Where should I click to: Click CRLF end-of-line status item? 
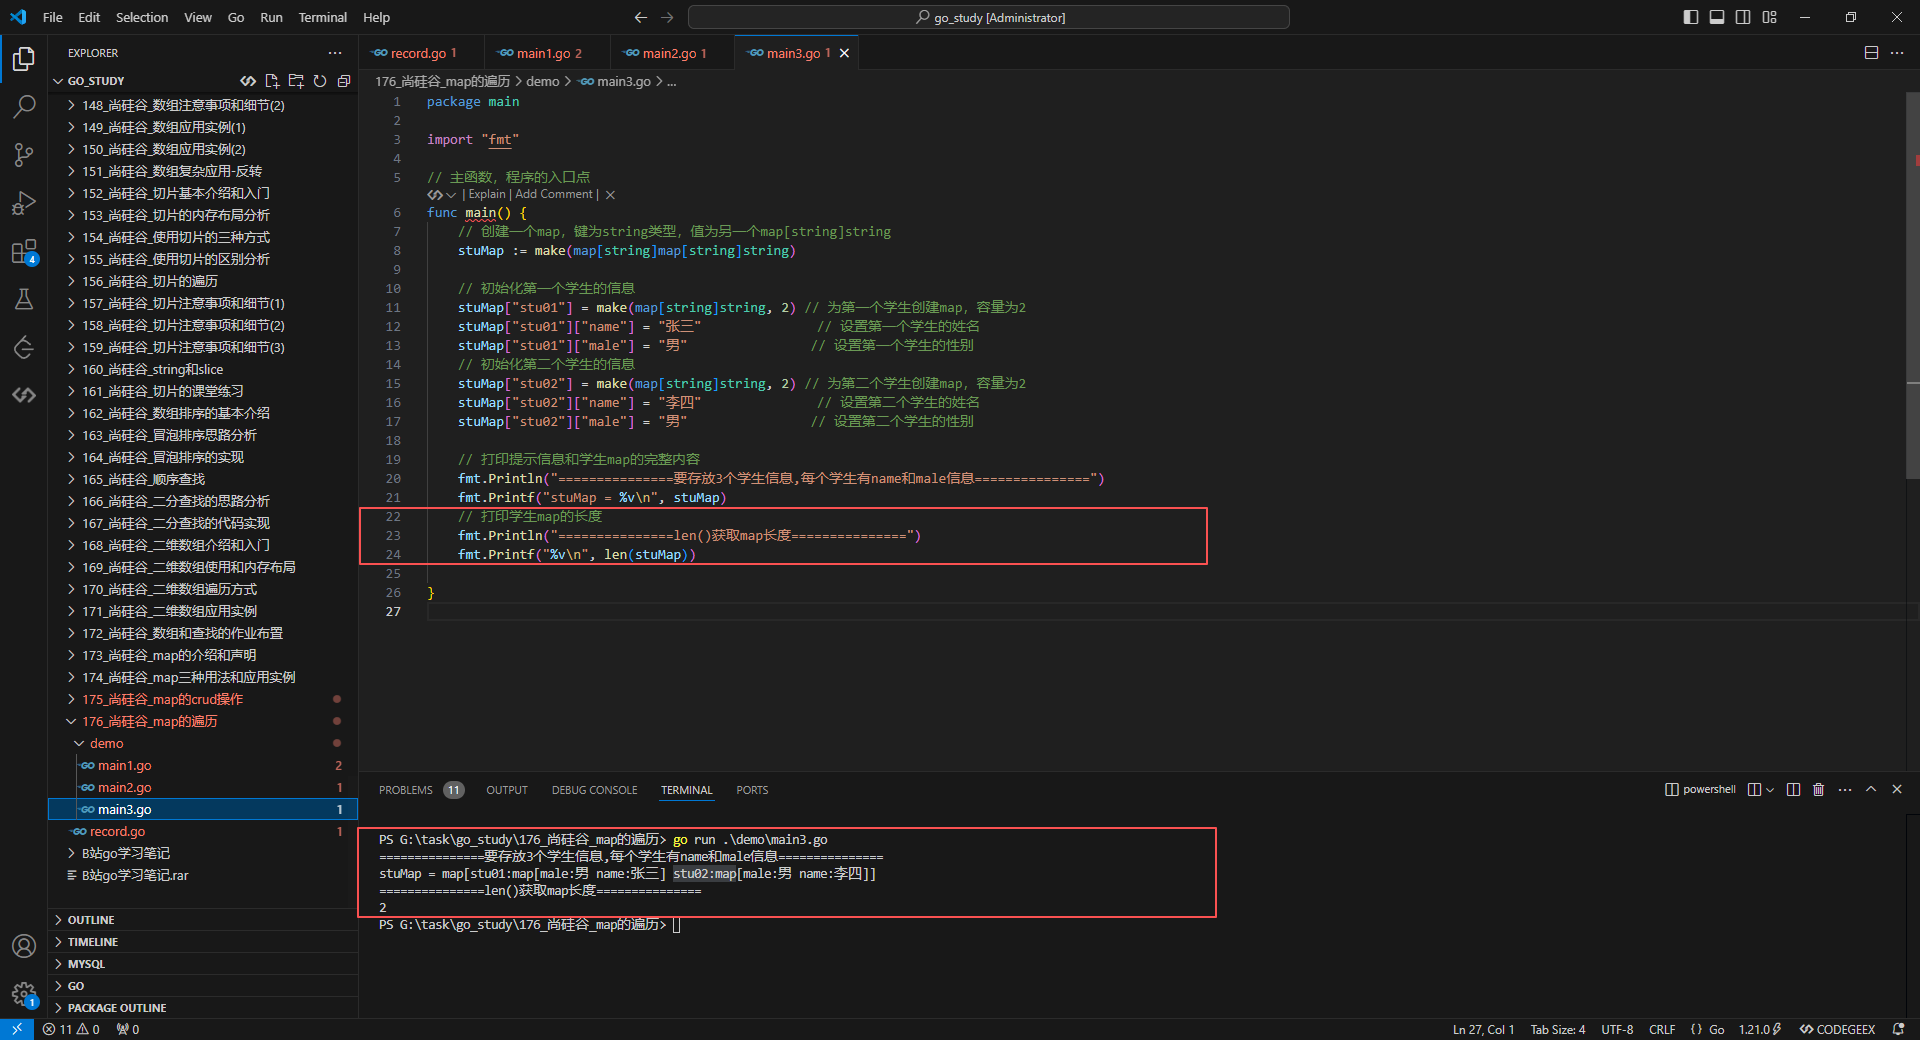coord(1662,1029)
